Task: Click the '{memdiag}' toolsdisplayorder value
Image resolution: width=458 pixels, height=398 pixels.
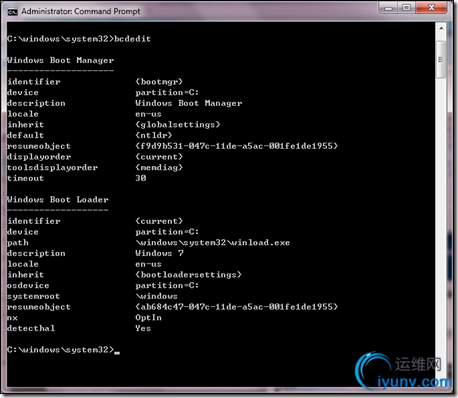Action: click(159, 167)
